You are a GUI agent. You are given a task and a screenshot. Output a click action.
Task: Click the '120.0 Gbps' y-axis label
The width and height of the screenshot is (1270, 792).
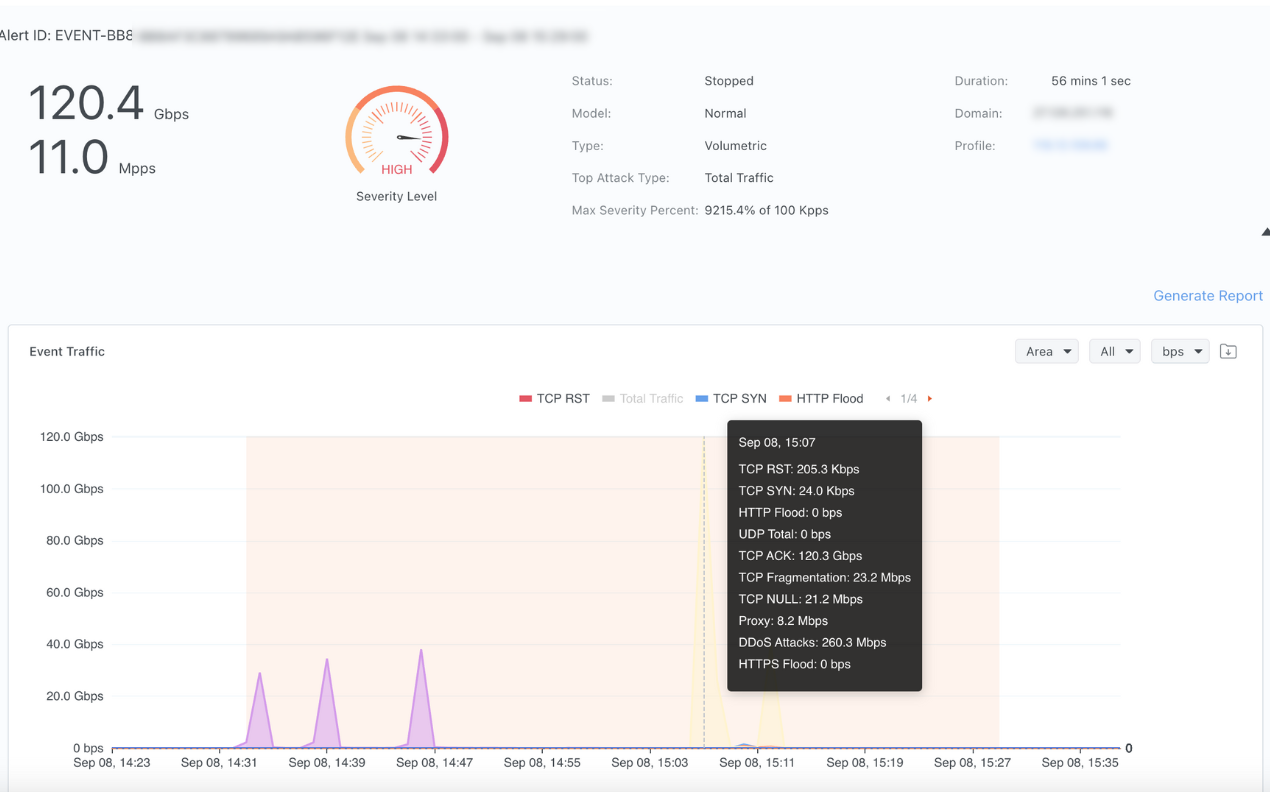(72, 437)
